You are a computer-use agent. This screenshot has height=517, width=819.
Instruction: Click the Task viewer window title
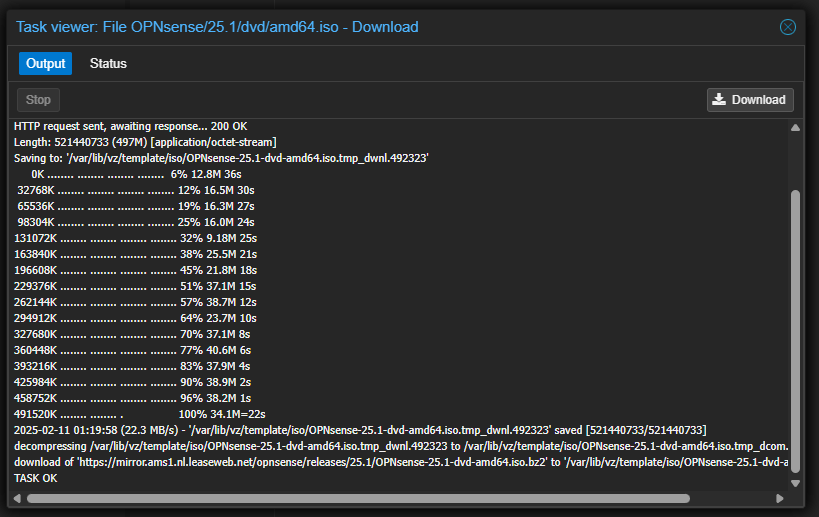pyautogui.click(x=217, y=27)
